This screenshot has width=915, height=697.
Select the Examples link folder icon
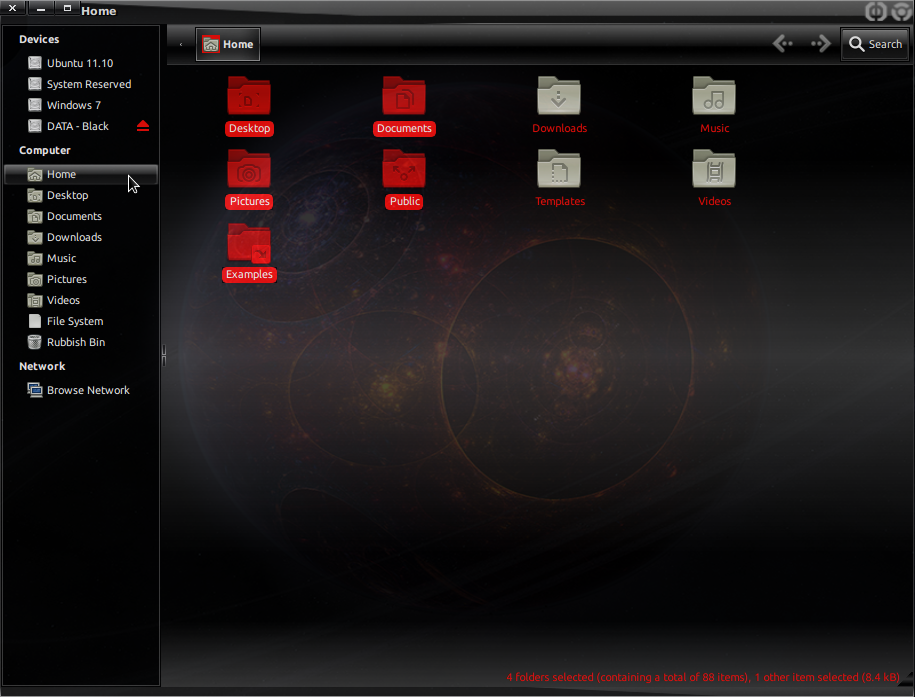[x=249, y=242]
